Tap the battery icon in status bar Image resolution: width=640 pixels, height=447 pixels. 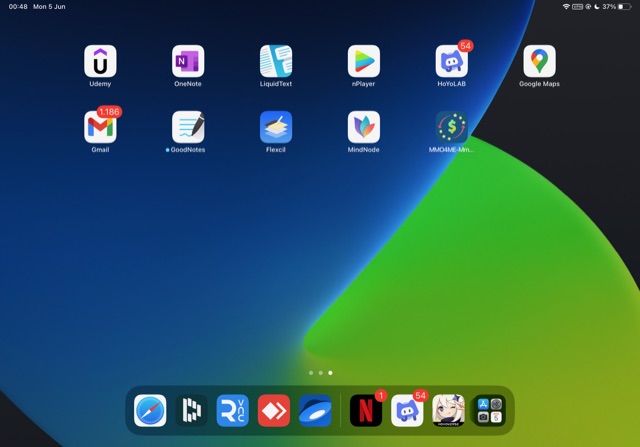(x=624, y=7)
